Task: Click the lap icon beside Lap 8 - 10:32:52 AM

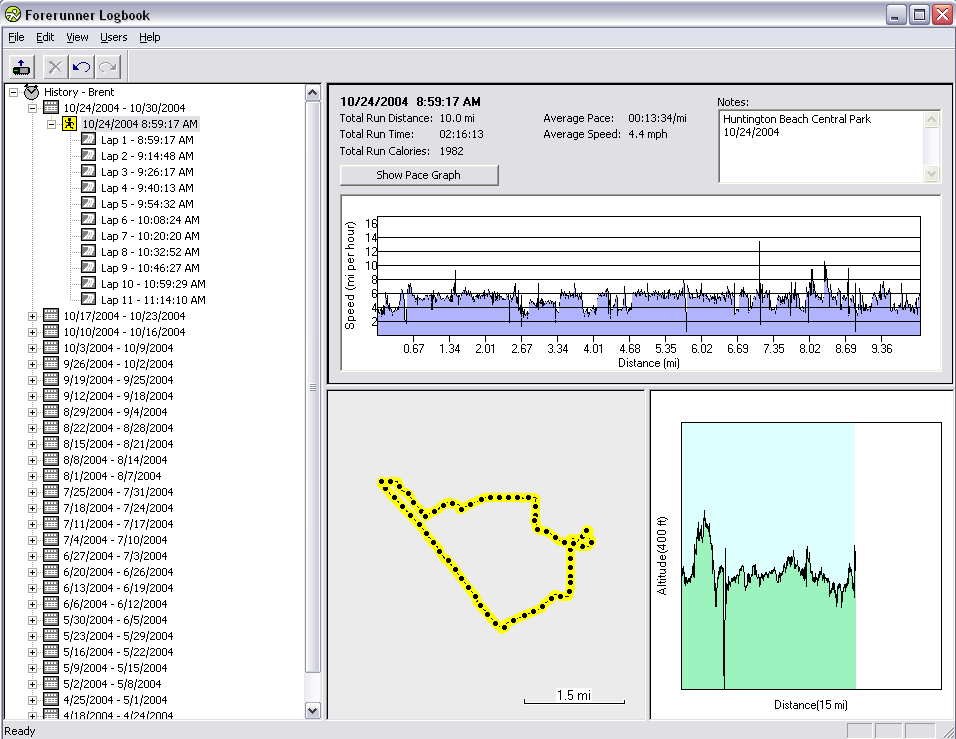Action: [88, 251]
